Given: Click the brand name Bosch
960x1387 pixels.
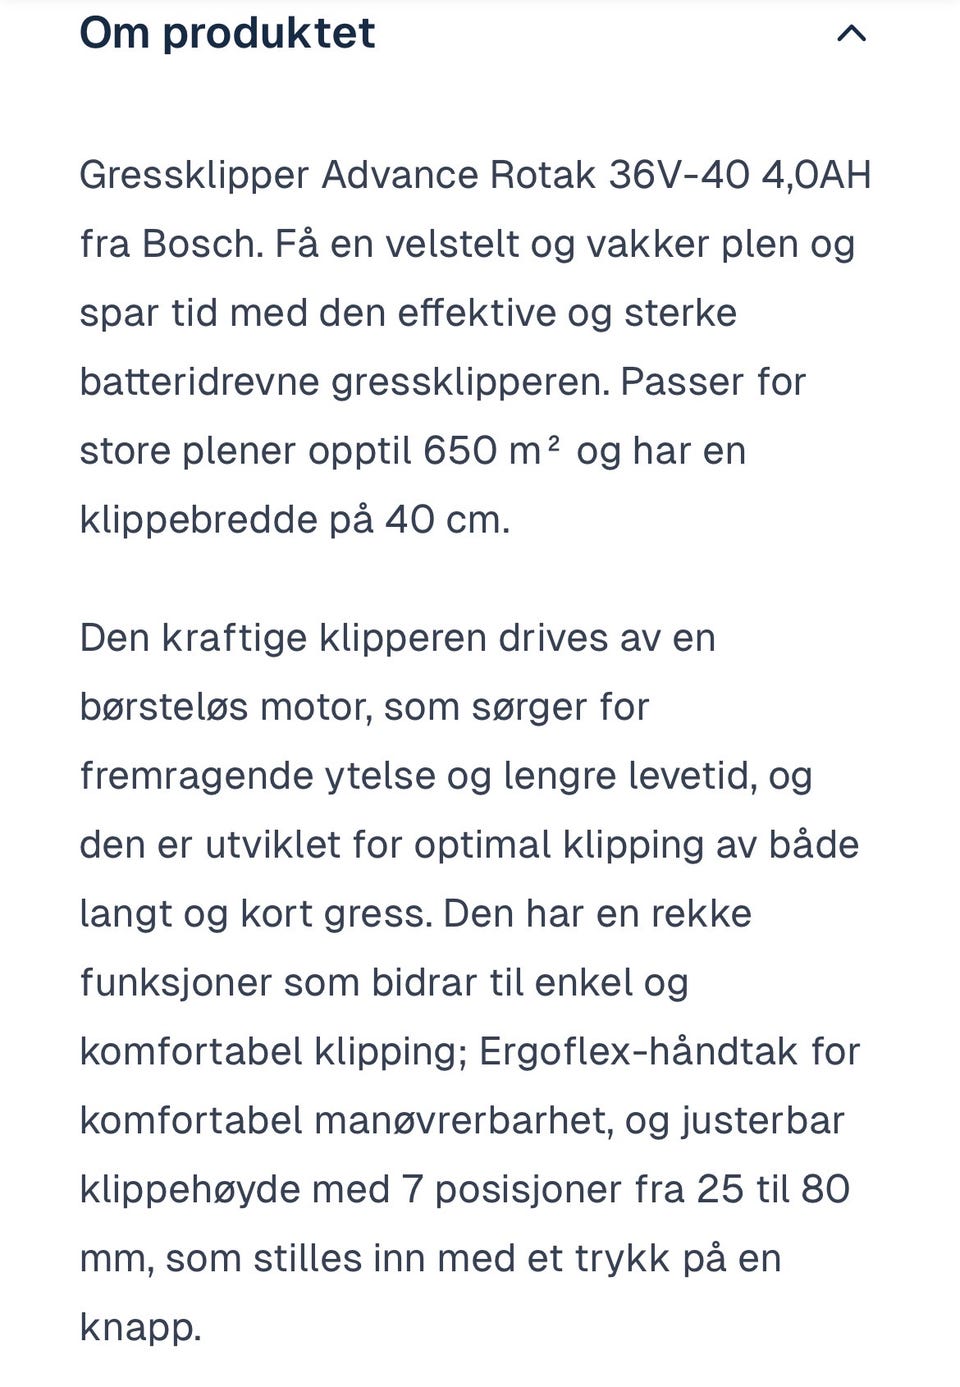Looking at the screenshot, I should [x=202, y=244].
